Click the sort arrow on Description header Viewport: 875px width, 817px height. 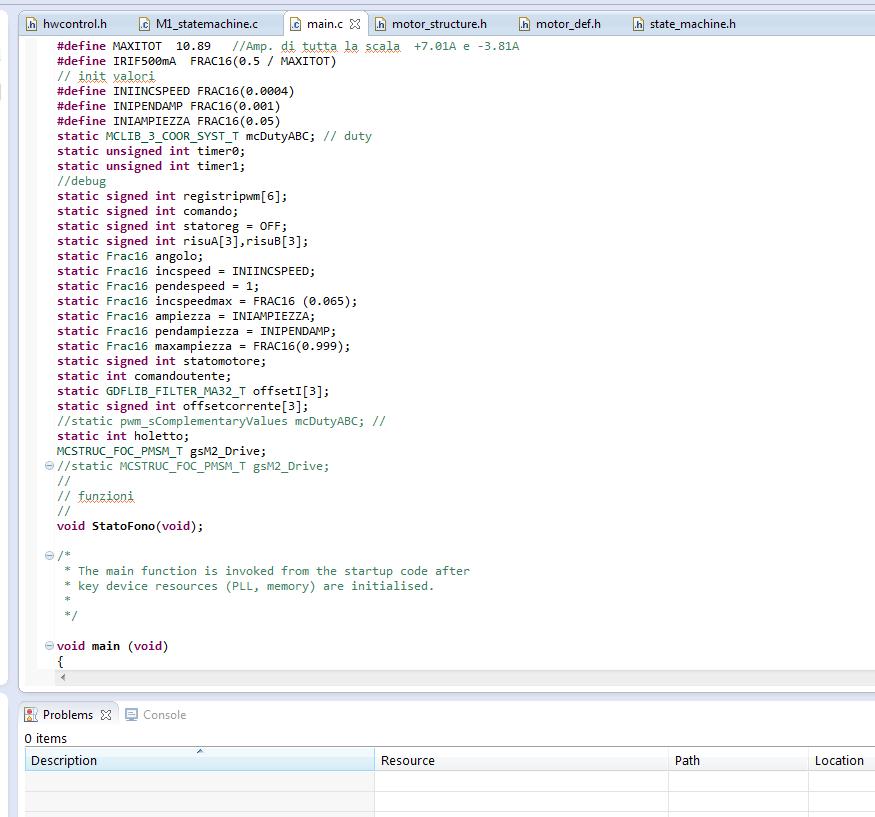200,751
